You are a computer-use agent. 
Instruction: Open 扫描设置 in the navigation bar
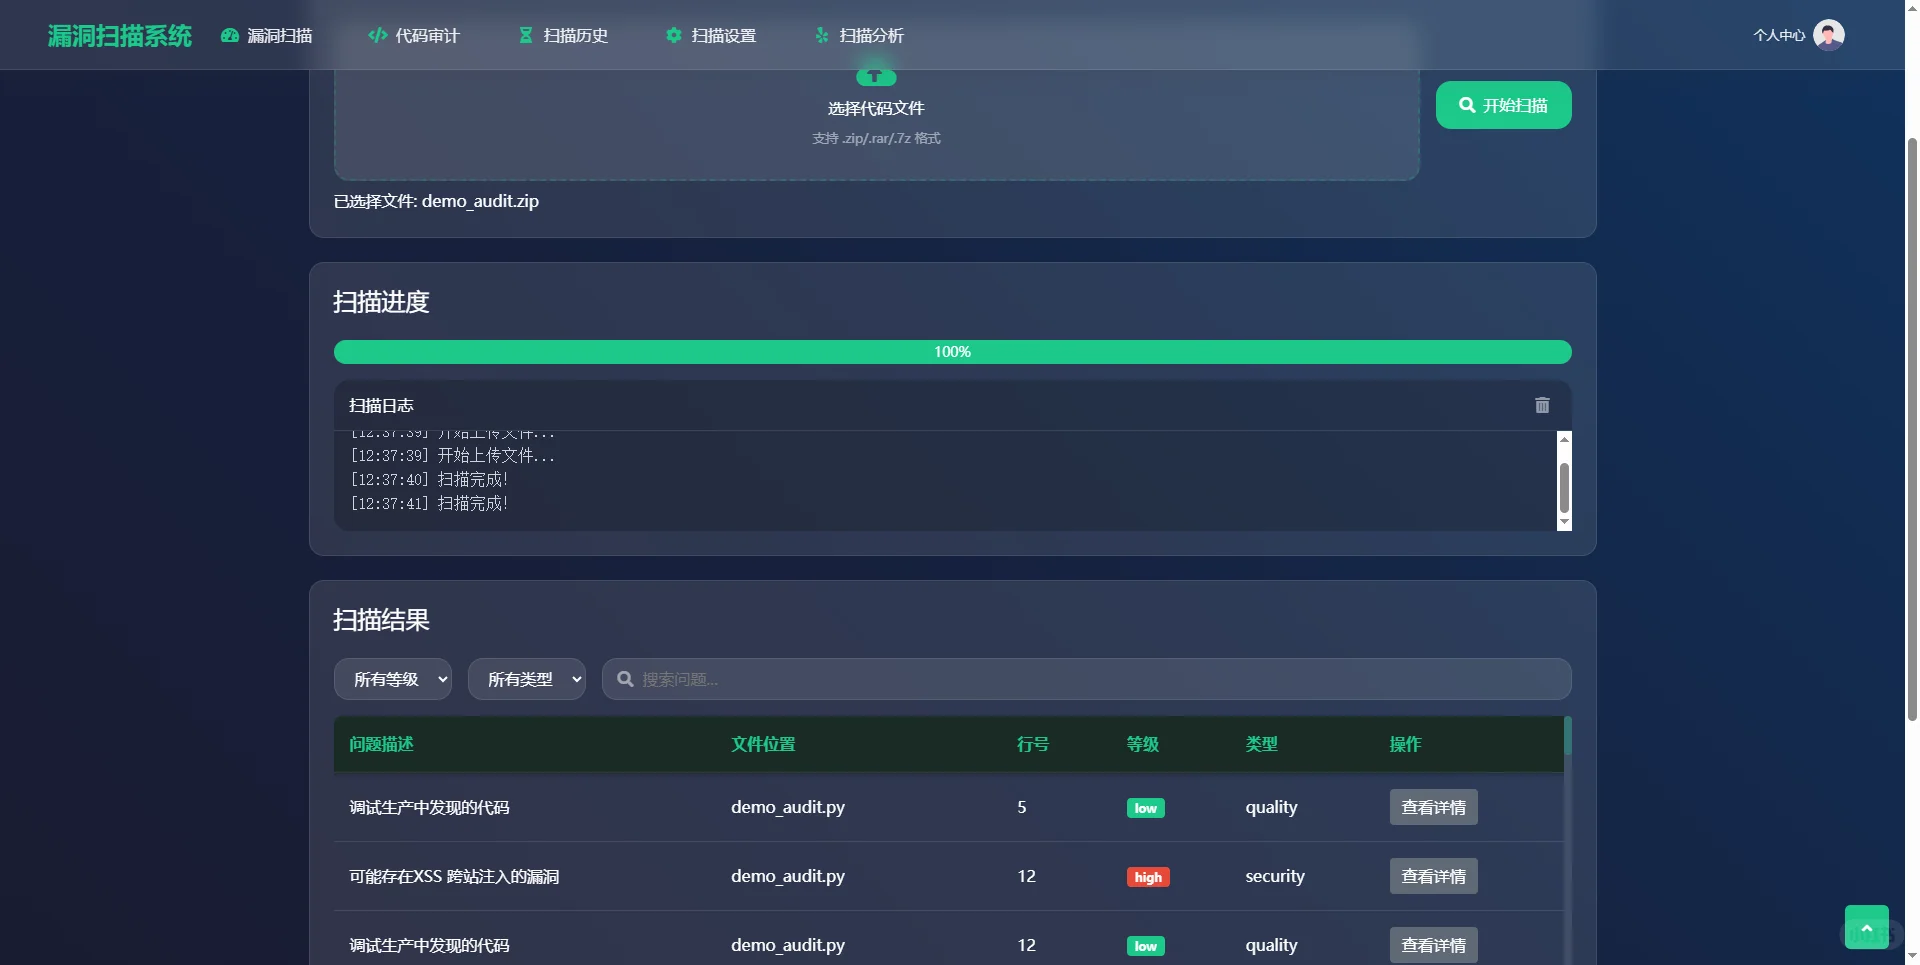point(711,36)
